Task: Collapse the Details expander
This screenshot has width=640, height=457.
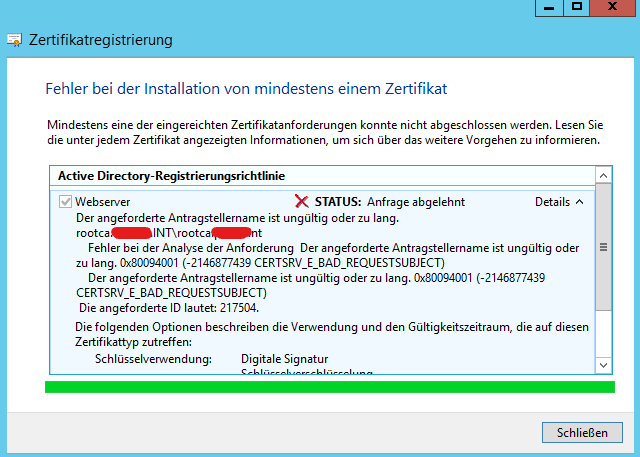Action: point(559,202)
